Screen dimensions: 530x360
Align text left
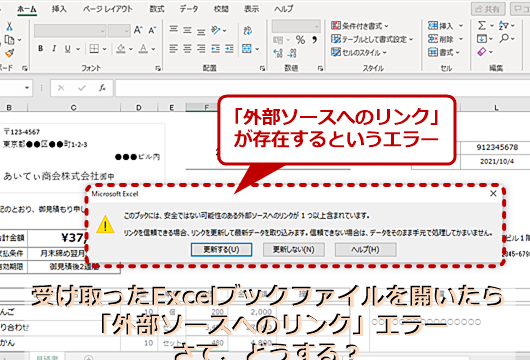173,49
